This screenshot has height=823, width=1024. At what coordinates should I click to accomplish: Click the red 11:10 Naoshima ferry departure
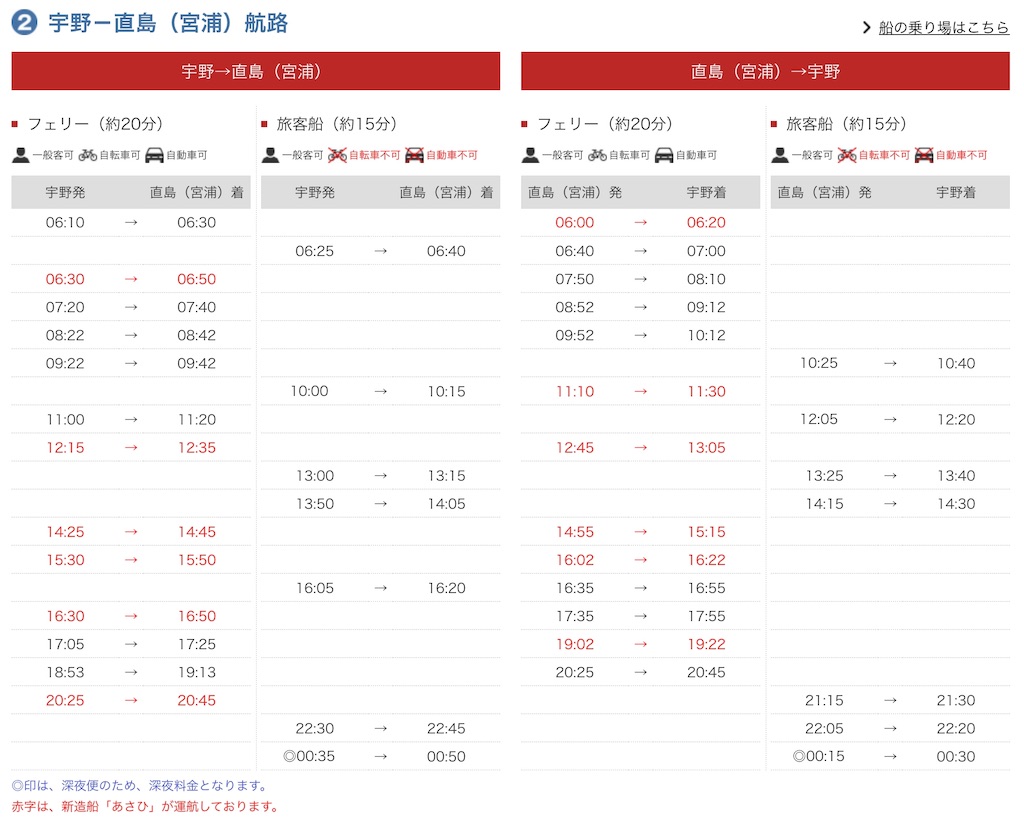(575, 392)
